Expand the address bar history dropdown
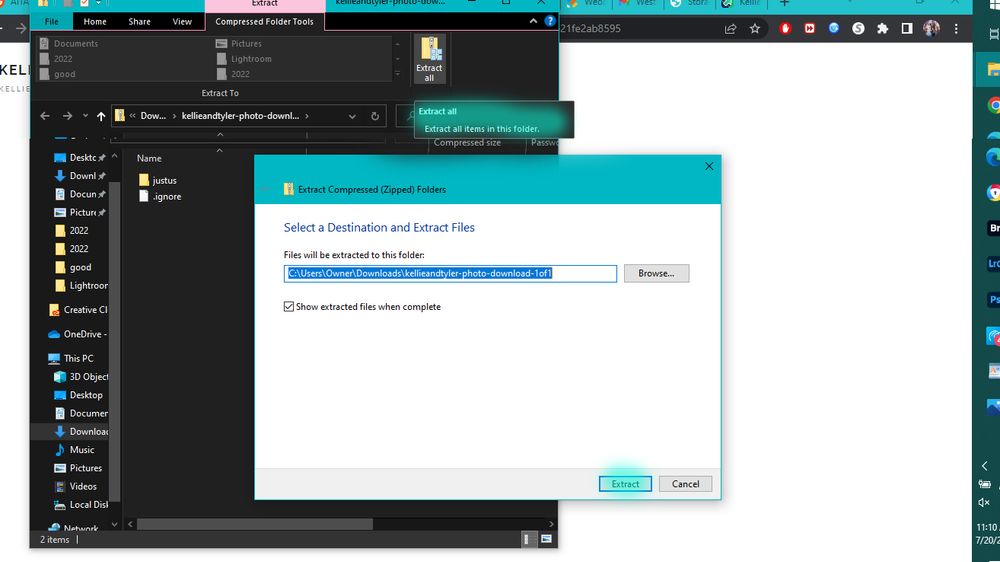The width and height of the screenshot is (1000, 562). 352,116
